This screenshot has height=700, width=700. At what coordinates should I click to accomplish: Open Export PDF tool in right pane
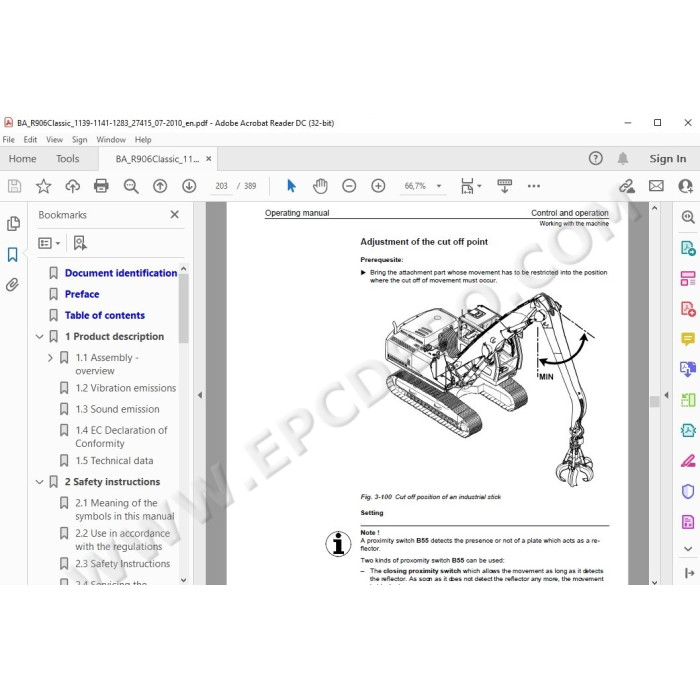point(688,248)
